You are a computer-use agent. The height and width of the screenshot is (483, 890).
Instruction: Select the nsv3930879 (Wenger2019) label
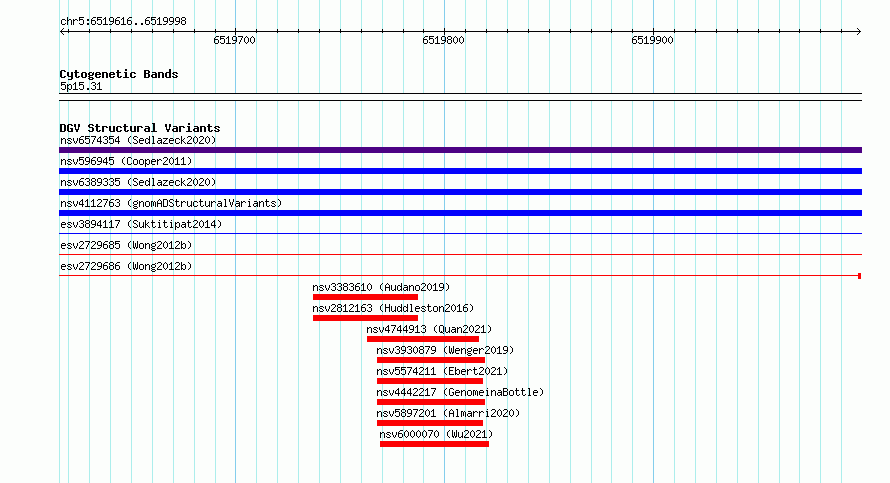tap(445, 350)
